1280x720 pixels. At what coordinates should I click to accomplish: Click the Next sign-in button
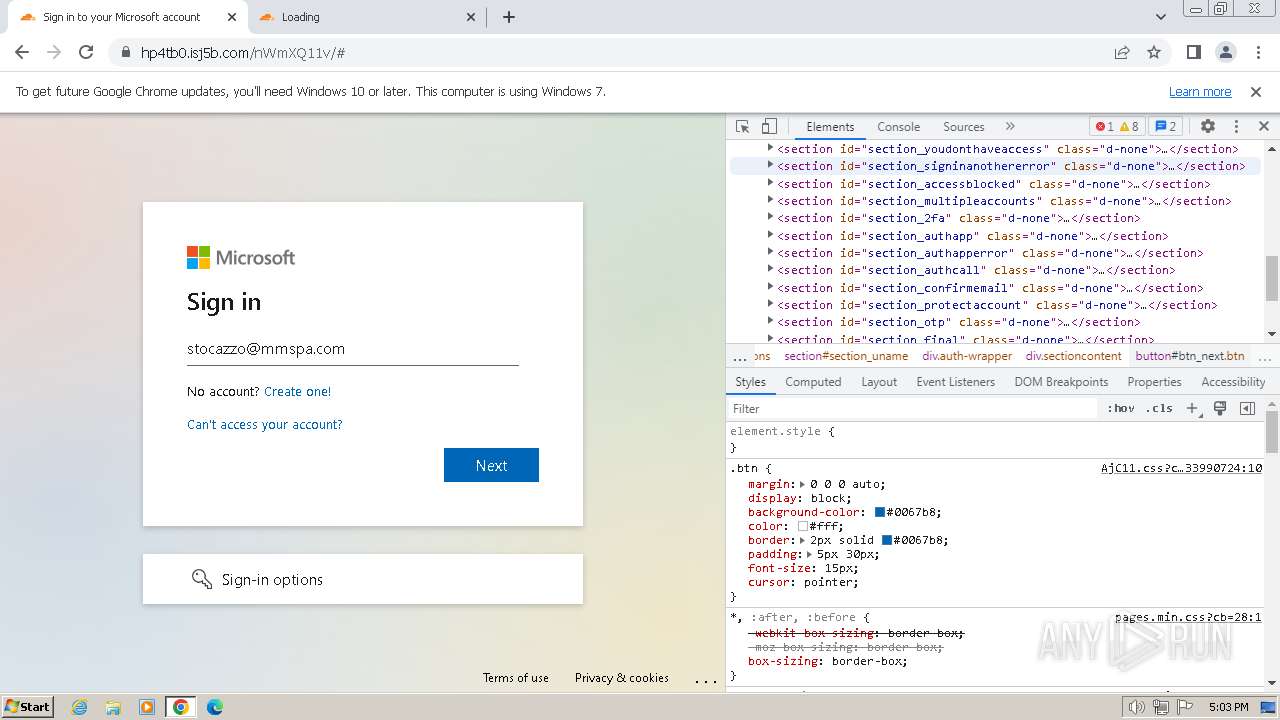pyautogui.click(x=491, y=465)
